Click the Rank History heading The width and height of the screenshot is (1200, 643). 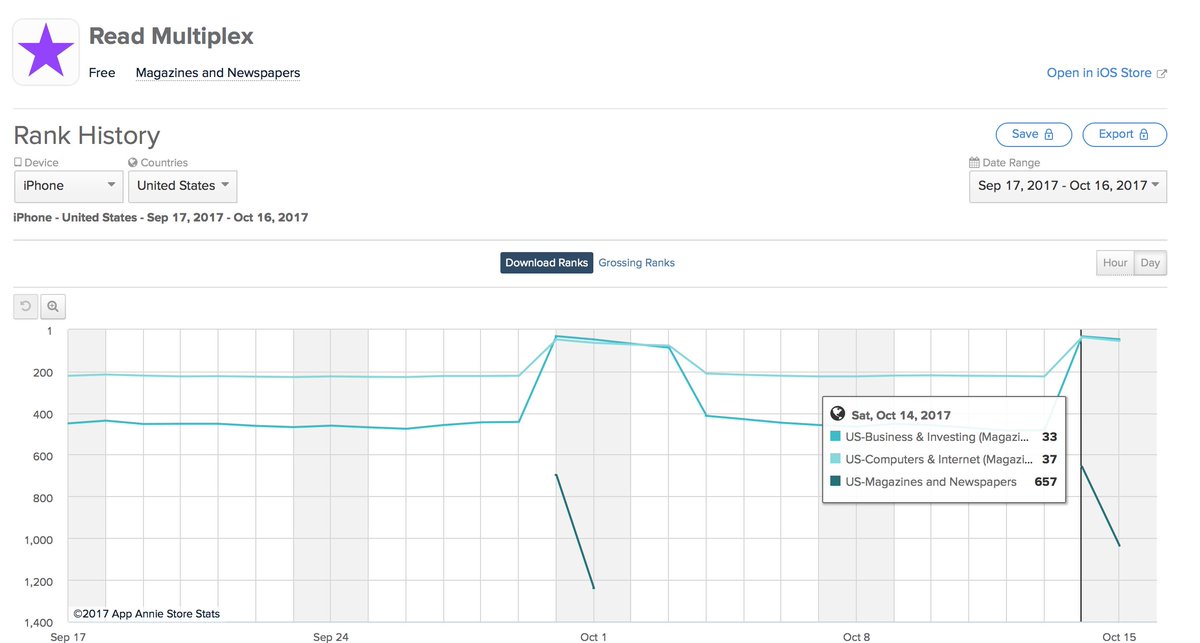click(87, 136)
